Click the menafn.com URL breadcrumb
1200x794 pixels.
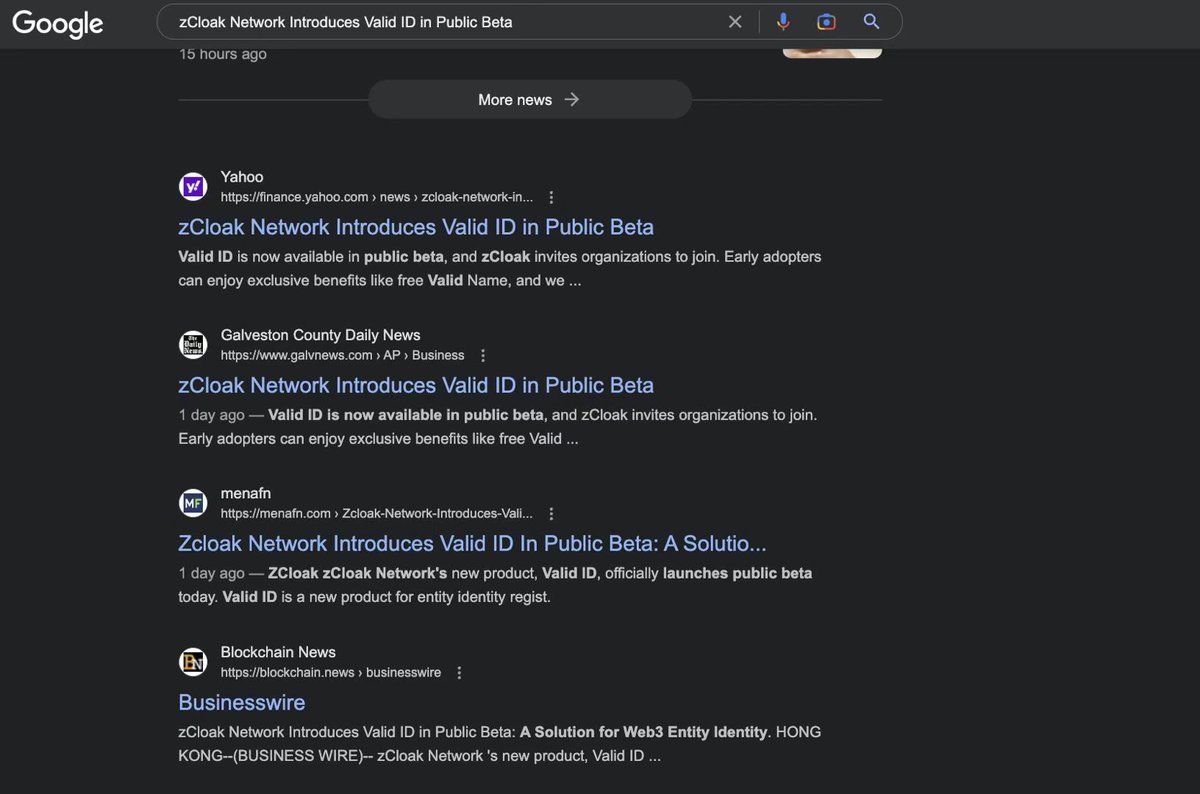pyautogui.click(x=377, y=513)
